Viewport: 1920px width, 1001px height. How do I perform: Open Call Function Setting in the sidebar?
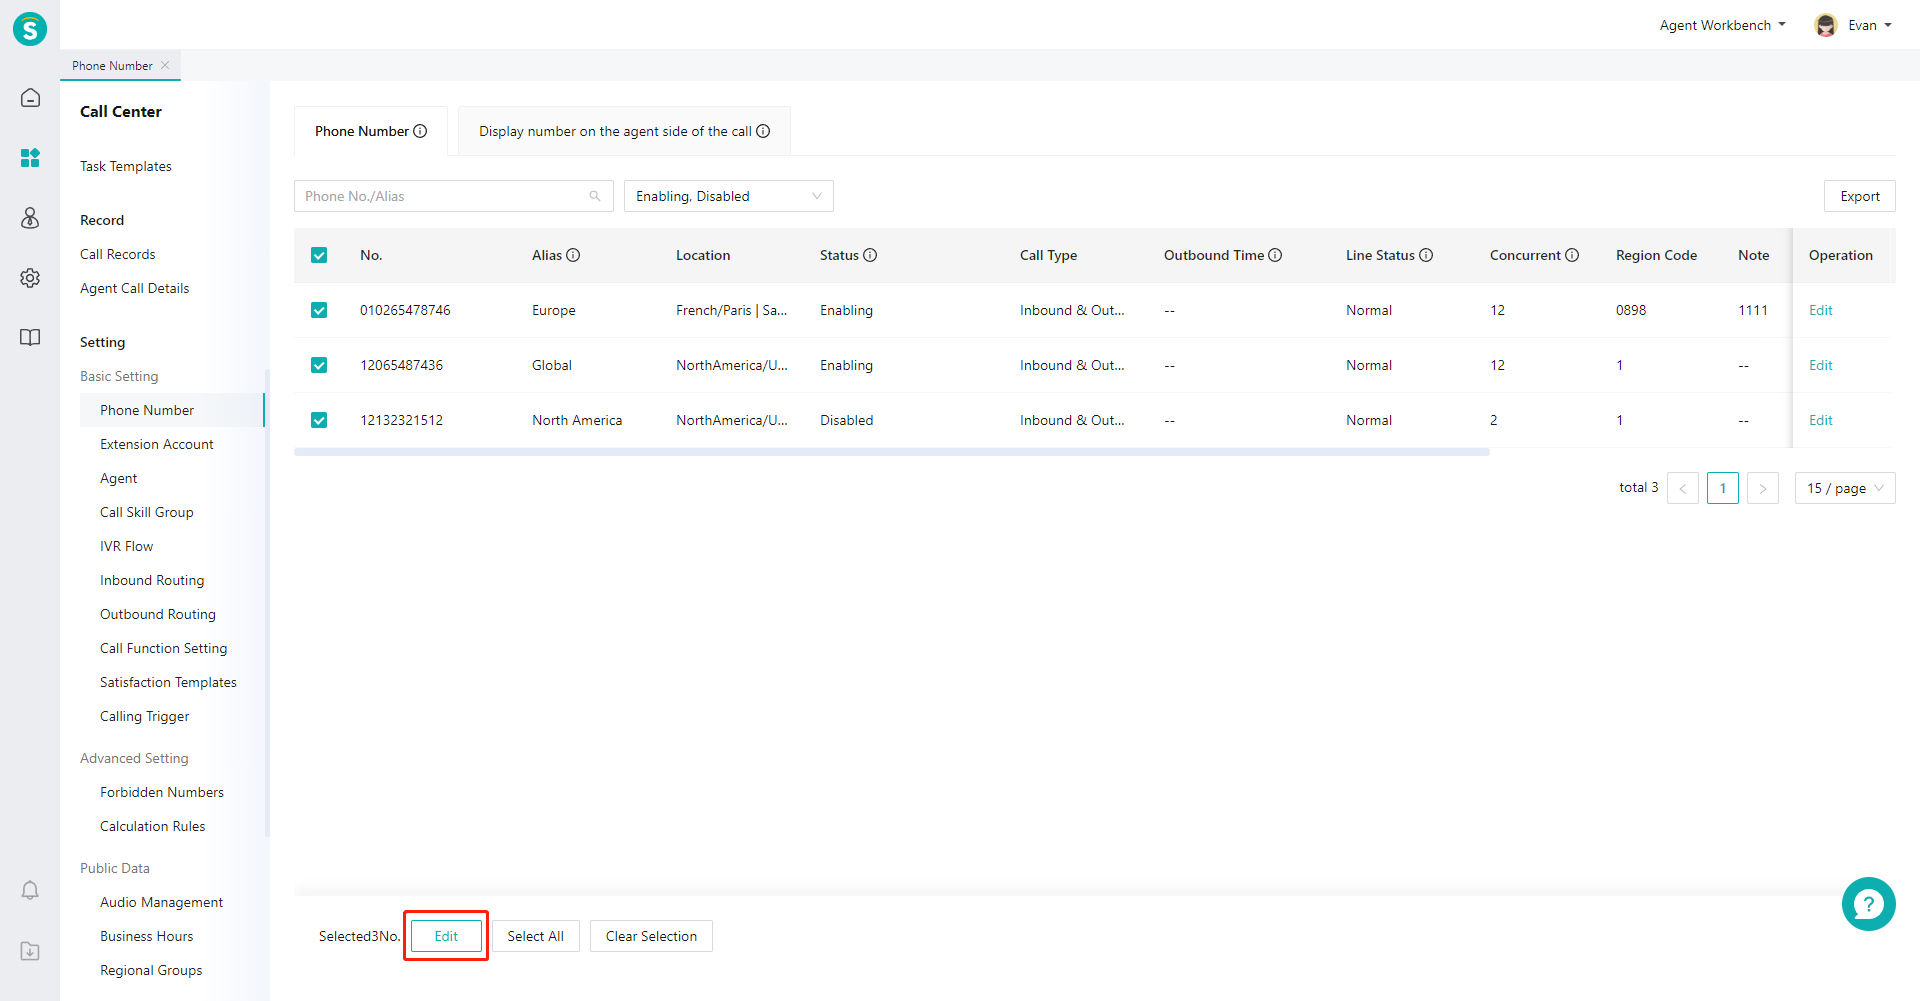click(164, 648)
